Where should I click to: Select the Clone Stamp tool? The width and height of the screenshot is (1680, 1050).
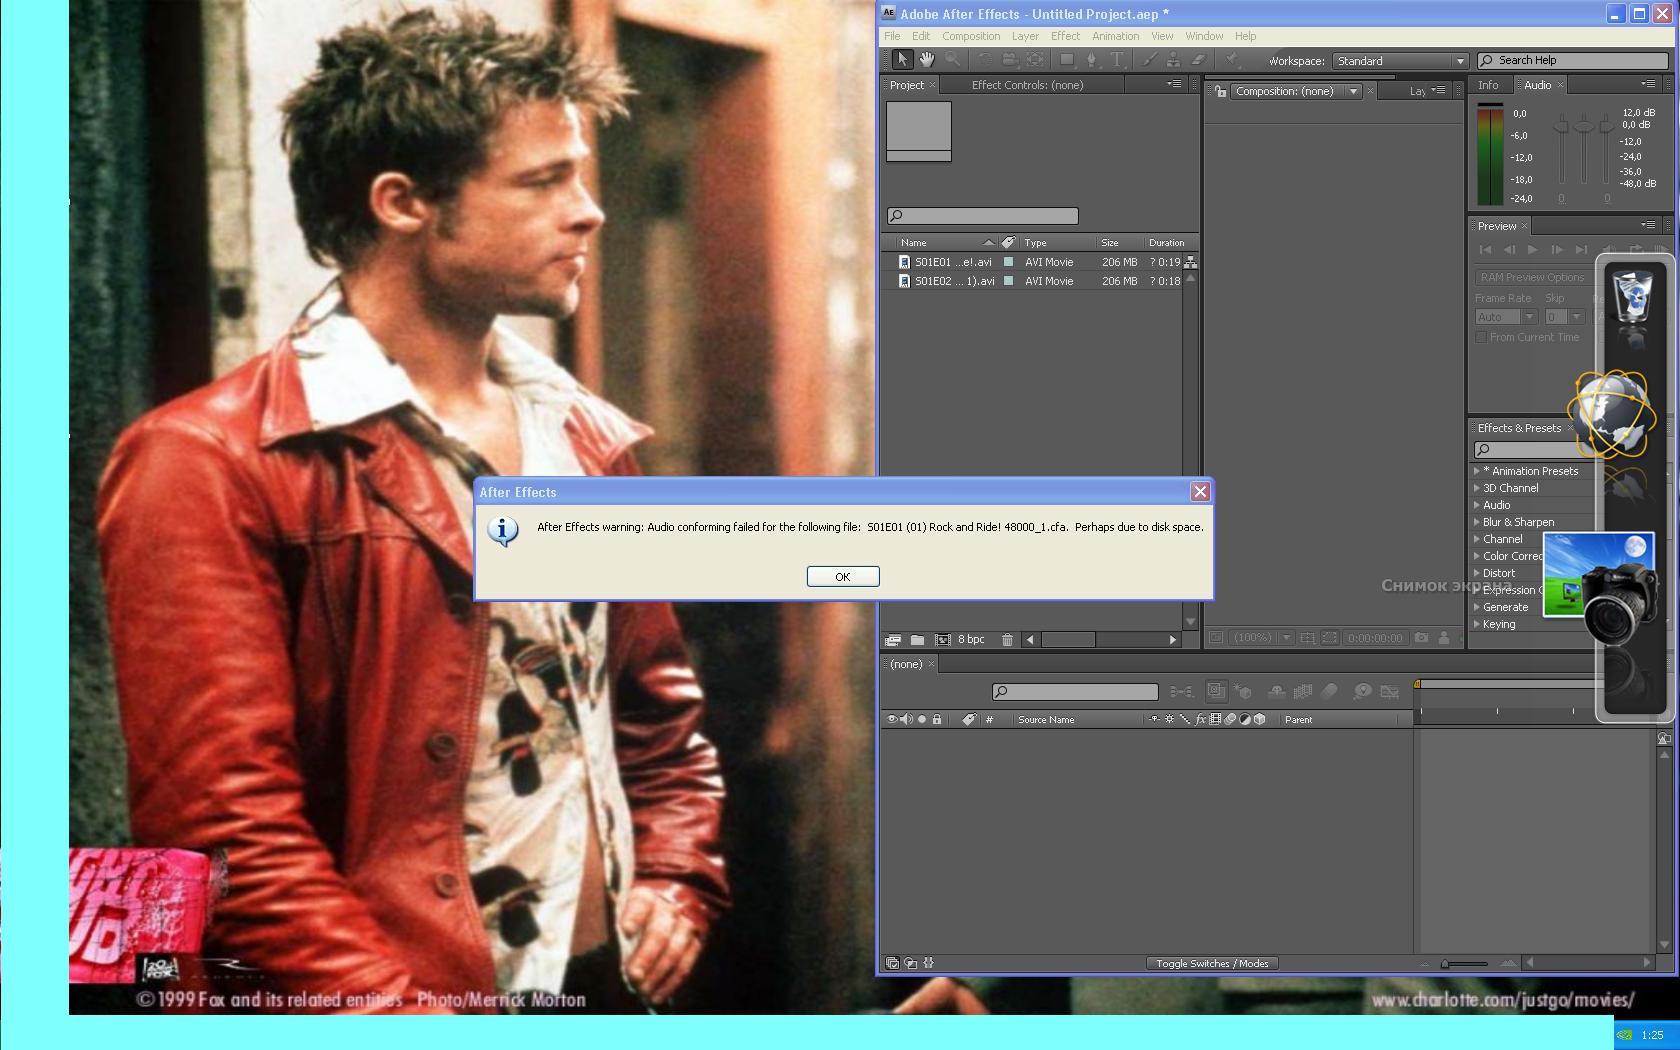pyautogui.click(x=1173, y=60)
